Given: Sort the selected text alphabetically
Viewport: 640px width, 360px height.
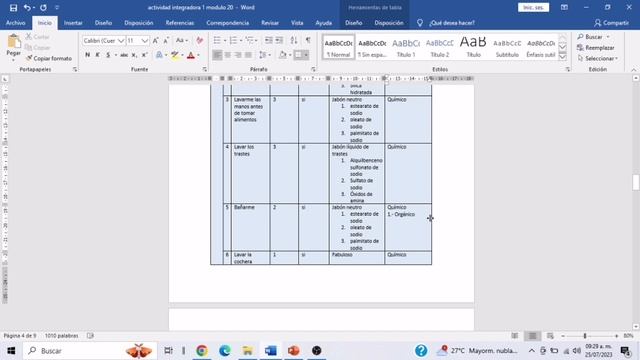Looking at the screenshot, I should pyautogui.click(x=294, y=40).
